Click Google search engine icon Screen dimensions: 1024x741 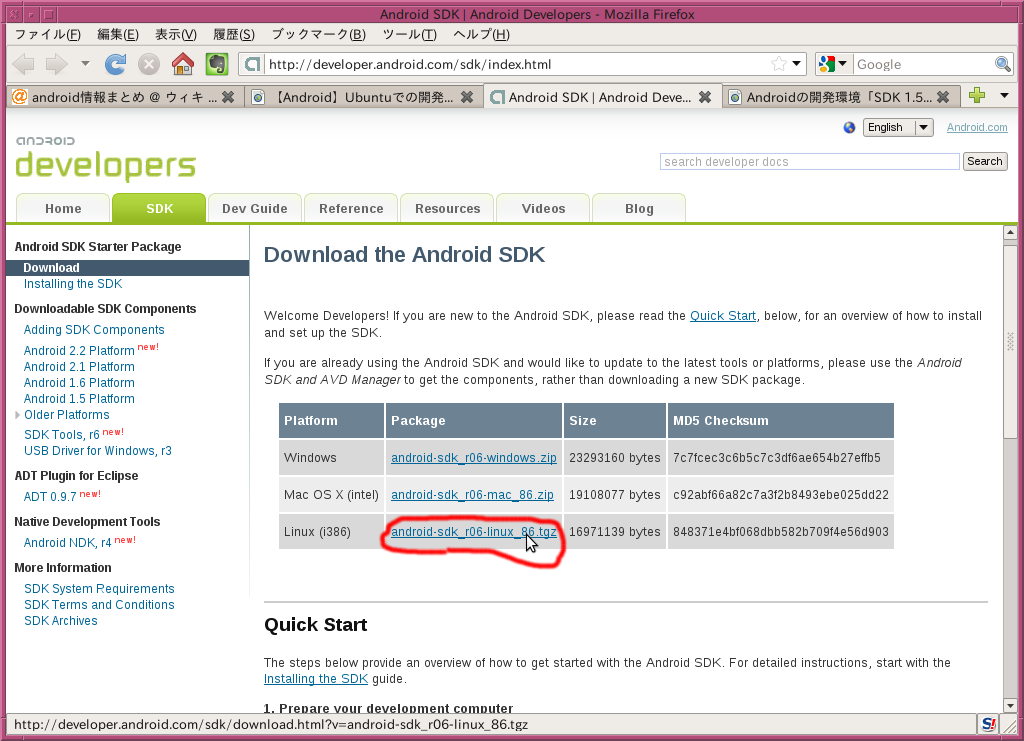point(827,64)
